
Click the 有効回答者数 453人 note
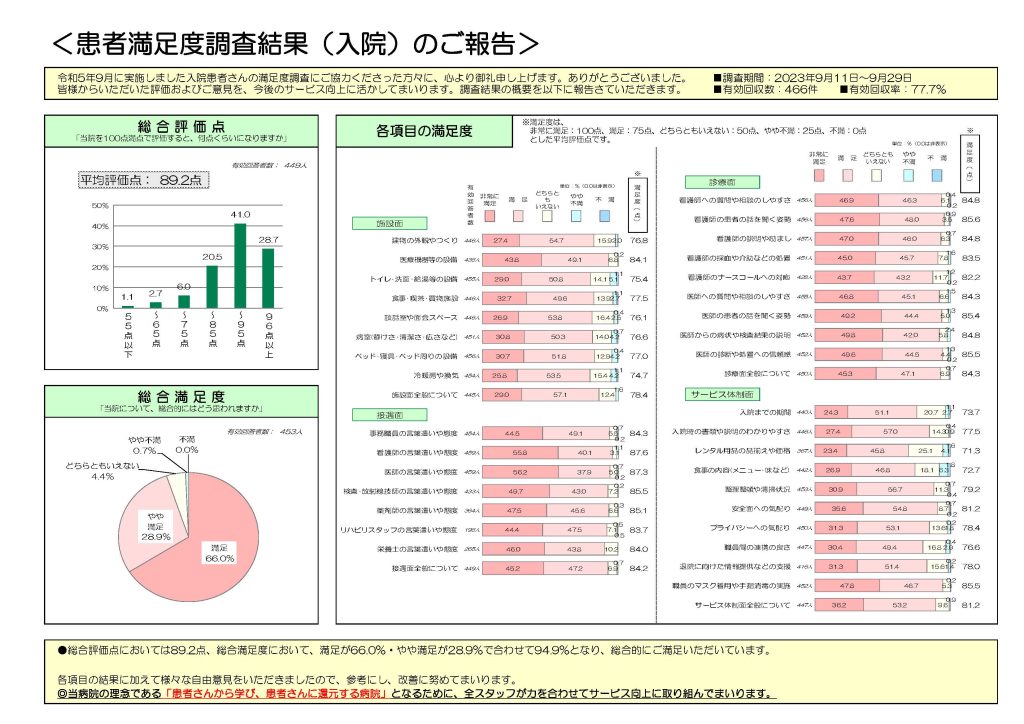264,432
